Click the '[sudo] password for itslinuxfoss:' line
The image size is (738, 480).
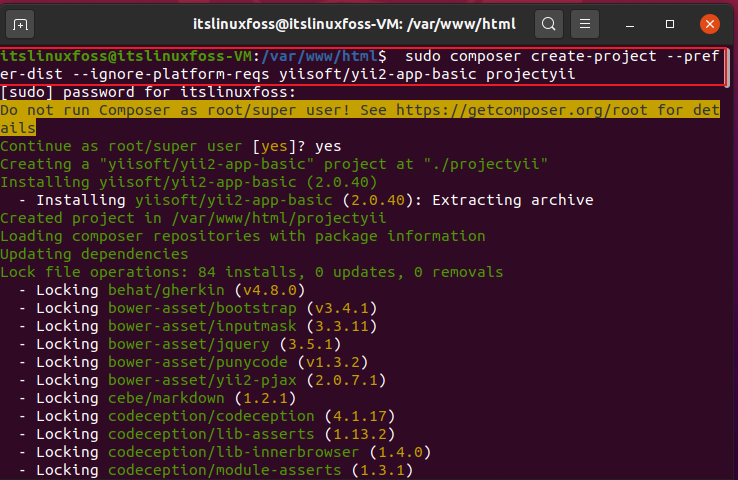coord(148,92)
